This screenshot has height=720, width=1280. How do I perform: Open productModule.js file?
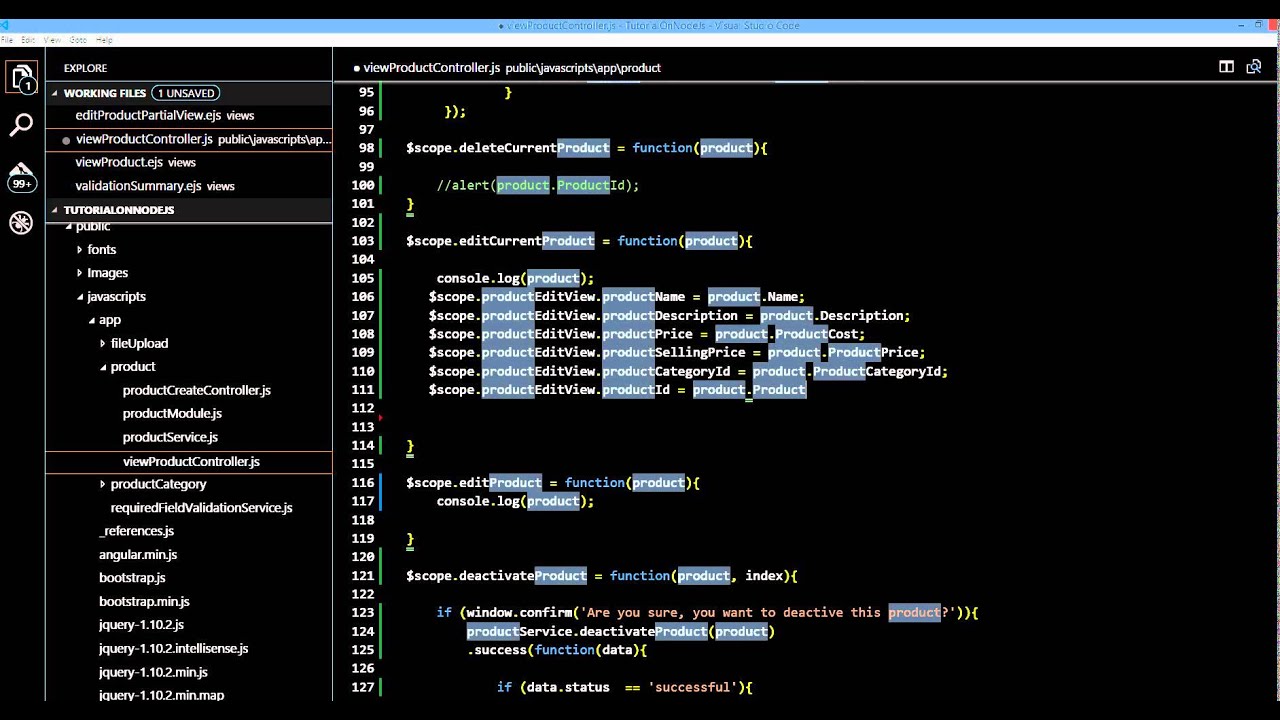[x=172, y=413]
